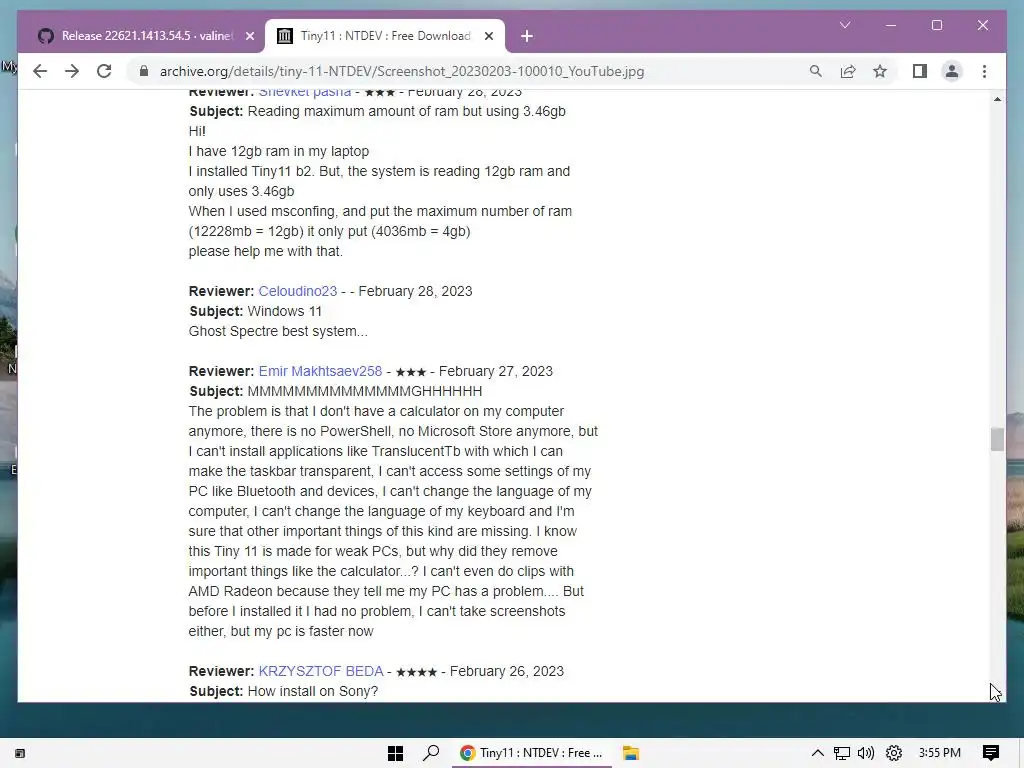Click the 'Subject: How install on Sony?' line
Screen dimensions: 1024x768
tap(283, 691)
